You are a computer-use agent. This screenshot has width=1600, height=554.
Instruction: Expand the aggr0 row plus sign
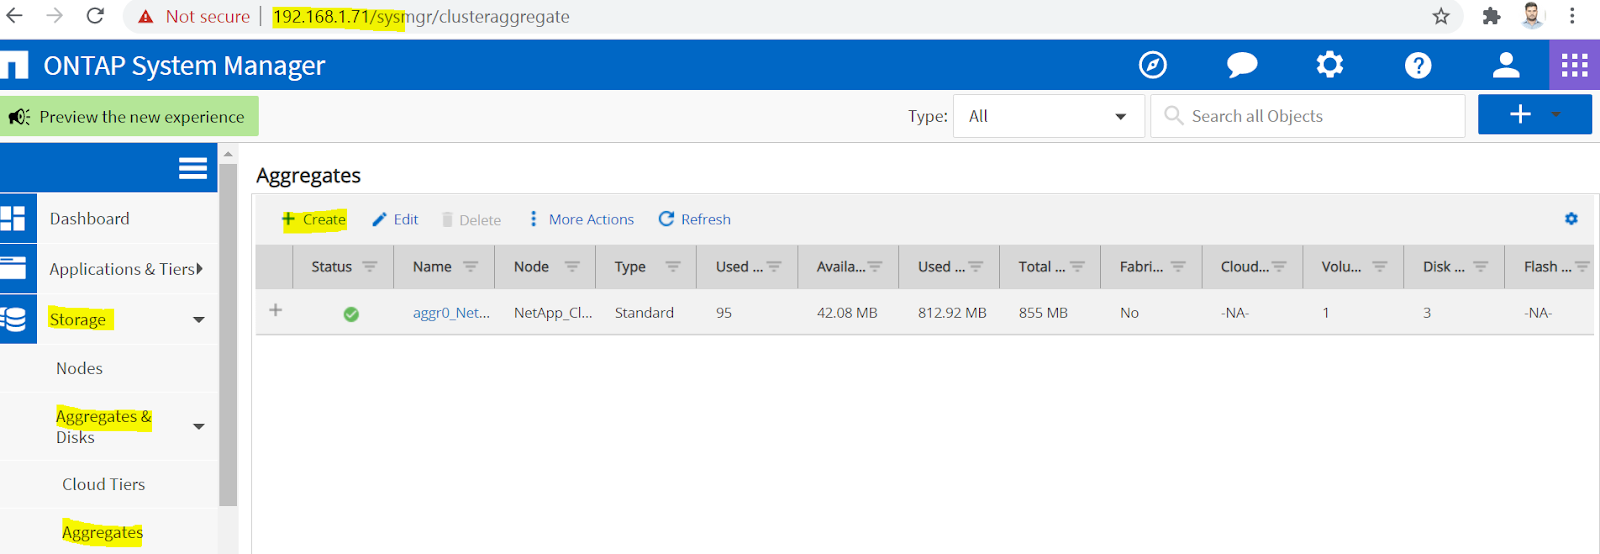click(276, 310)
